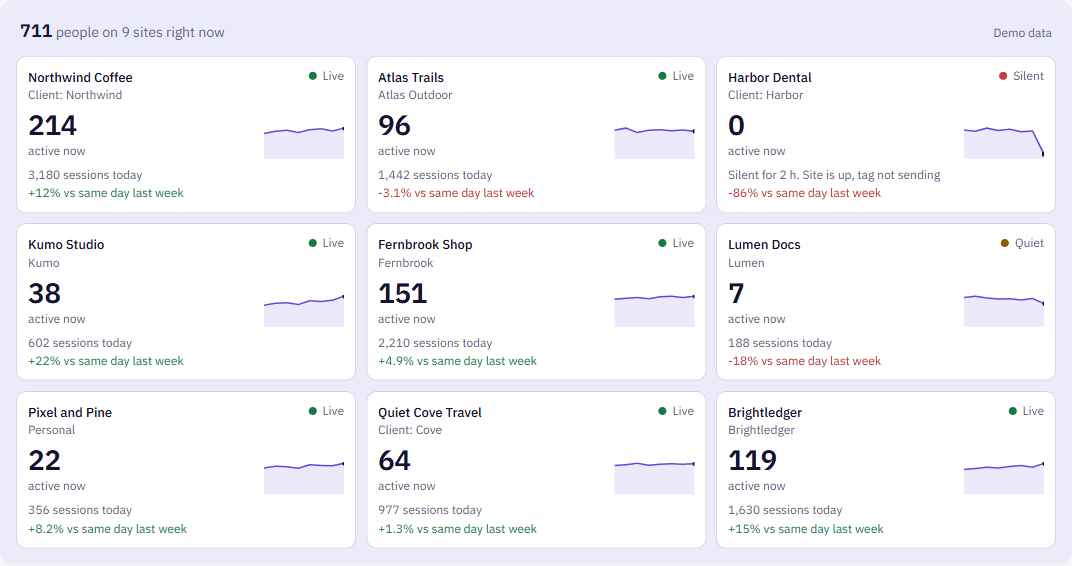Open the Lumen Docs site title

click(764, 245)
